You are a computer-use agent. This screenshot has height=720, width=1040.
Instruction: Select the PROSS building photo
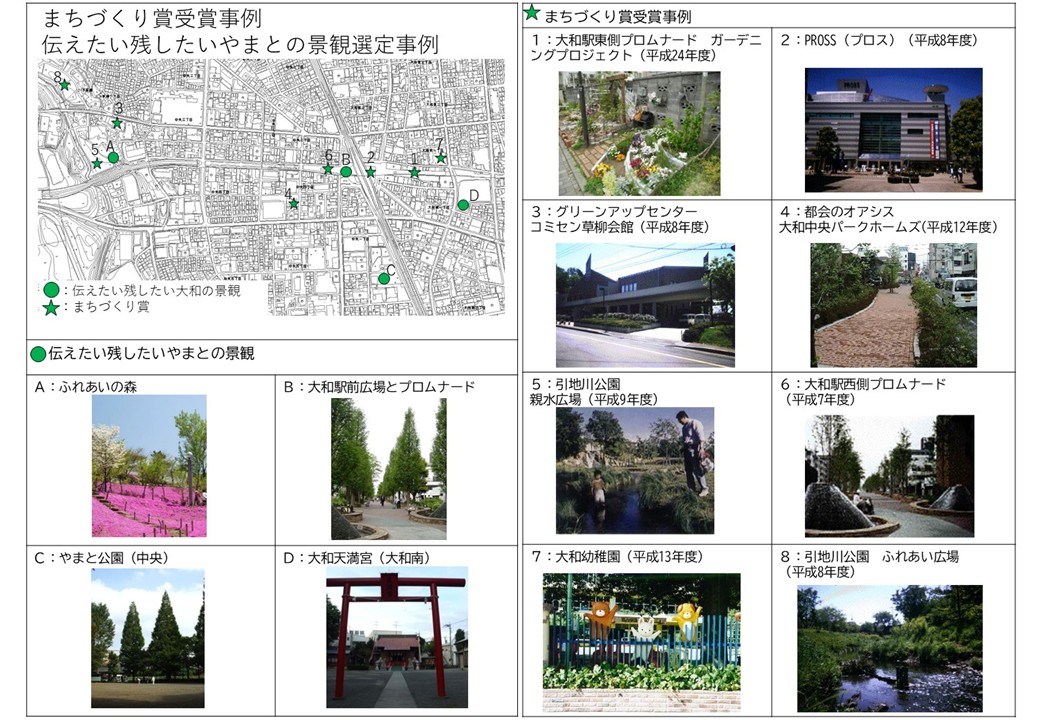(x=893, y=129)
